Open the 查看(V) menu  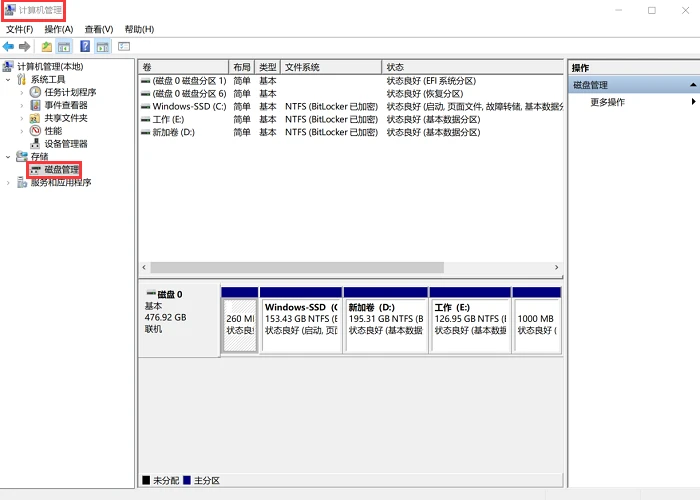click(99, 29)
